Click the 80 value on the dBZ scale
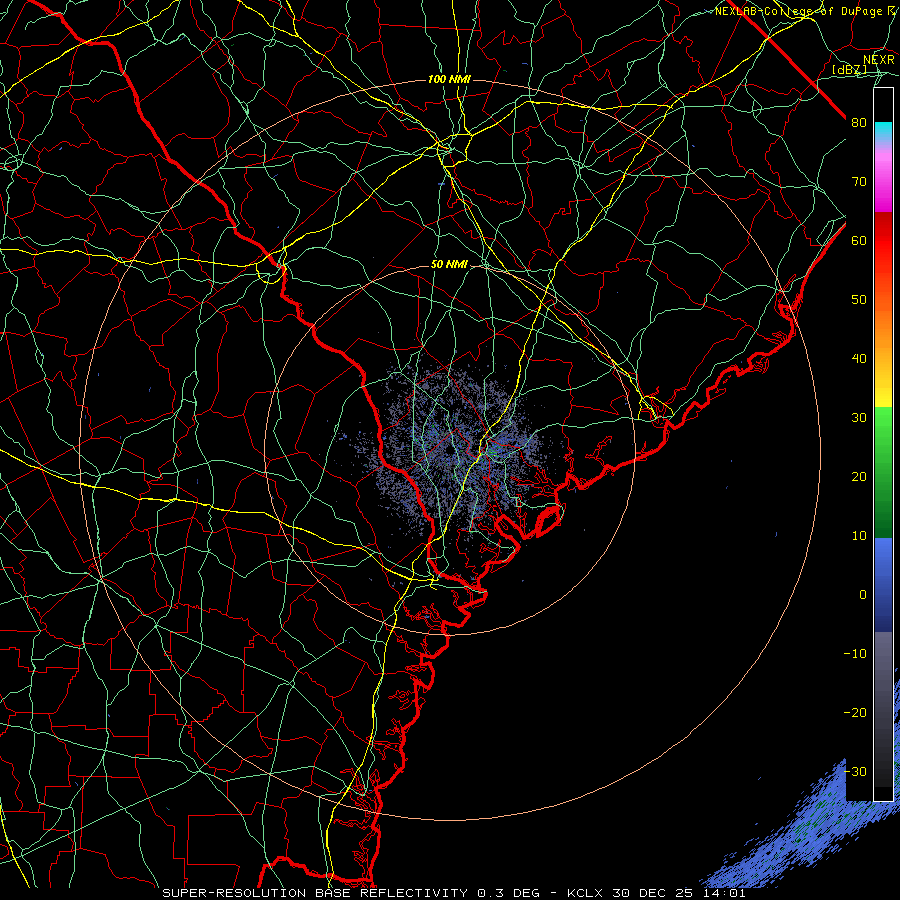This screenshot has width=900, height=900. [x=859, y=123]
